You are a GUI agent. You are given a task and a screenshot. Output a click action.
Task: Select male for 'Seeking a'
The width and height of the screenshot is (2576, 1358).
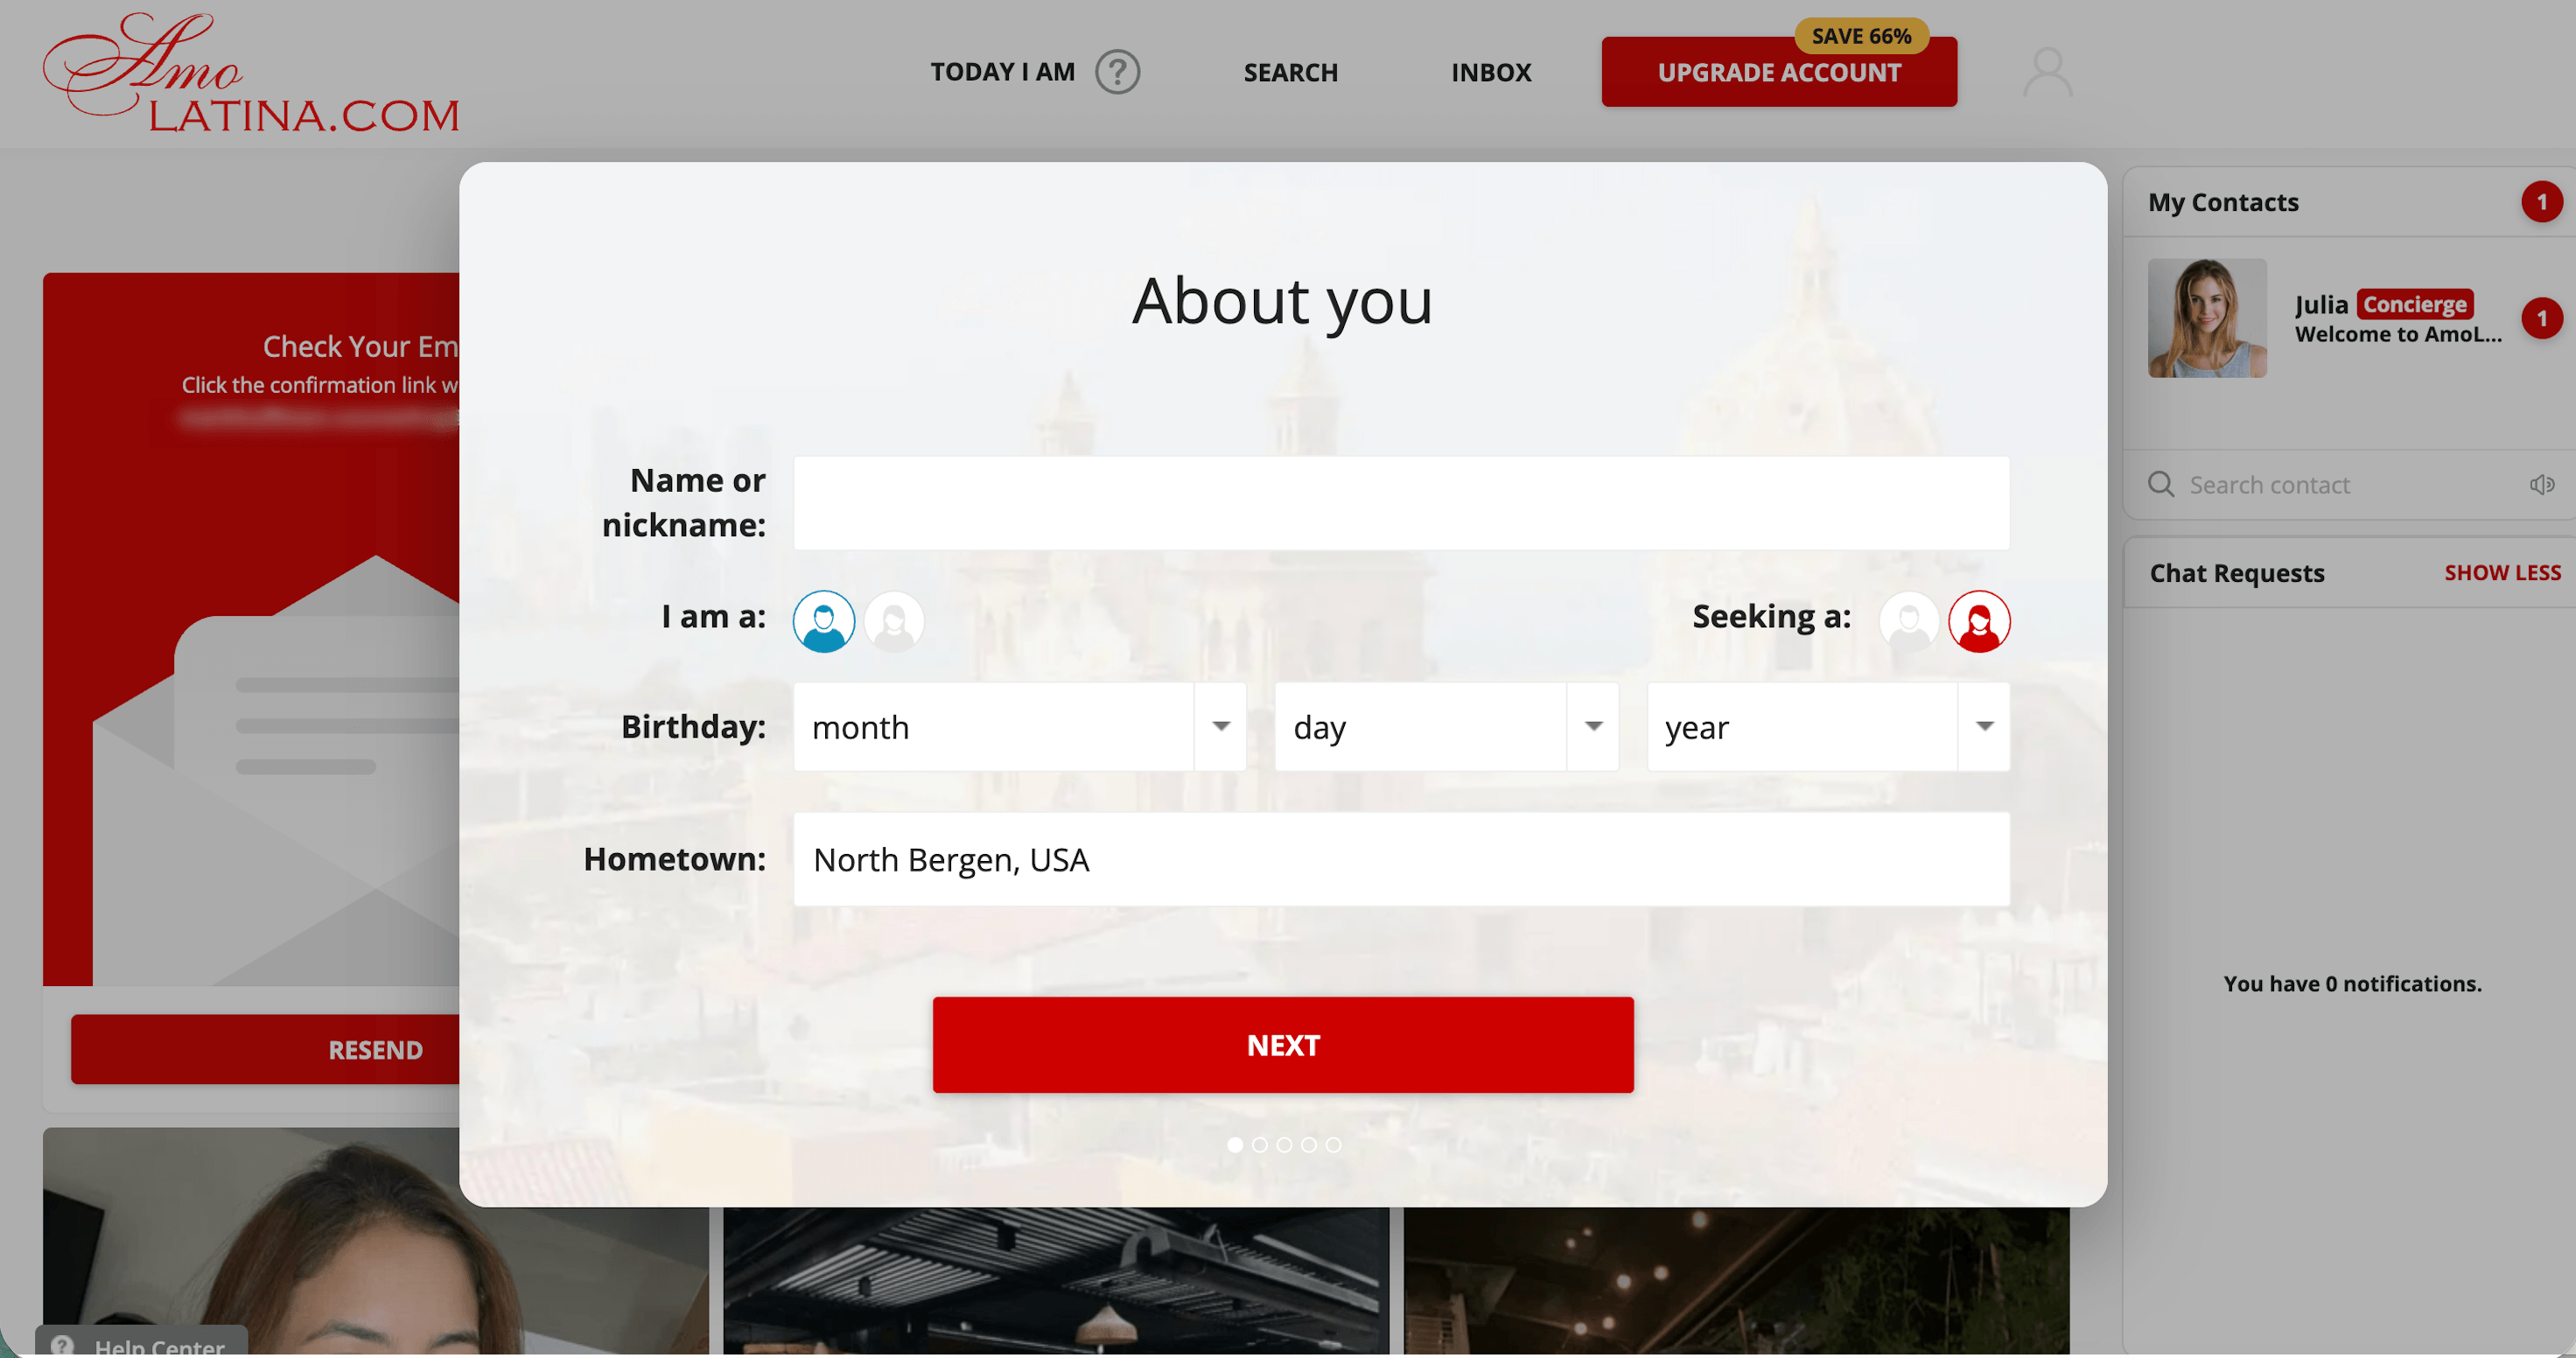1908,621
